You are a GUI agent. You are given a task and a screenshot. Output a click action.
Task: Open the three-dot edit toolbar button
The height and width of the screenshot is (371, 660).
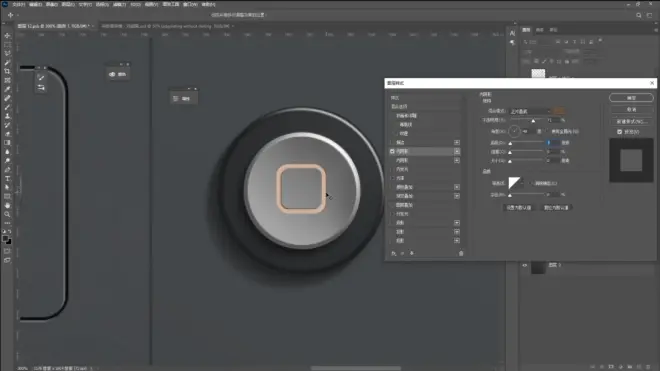click(7, 223)
